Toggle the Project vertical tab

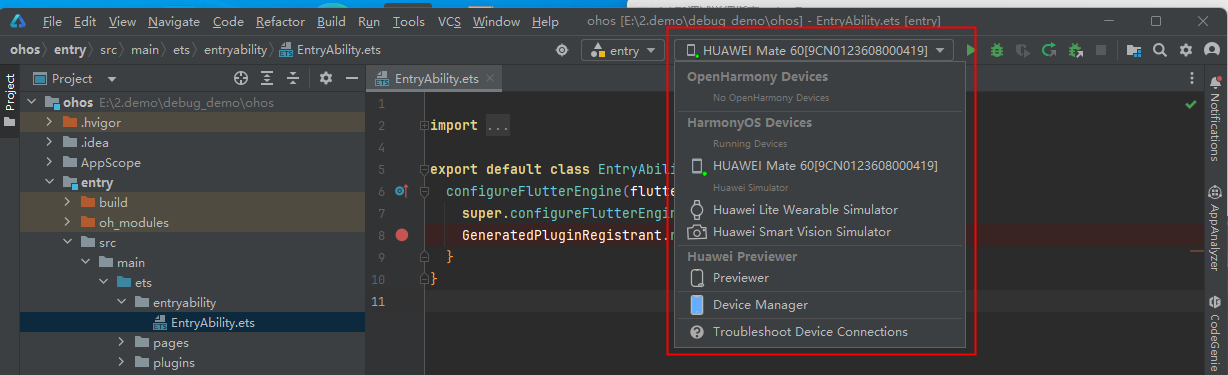pyautogui.click(x=10, y=100)
